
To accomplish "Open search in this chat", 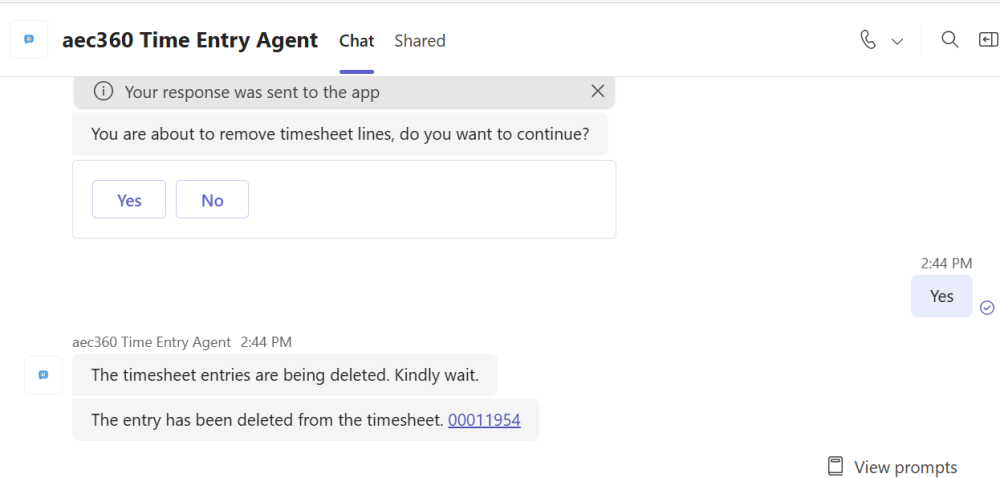I will [x=950, y=40].
